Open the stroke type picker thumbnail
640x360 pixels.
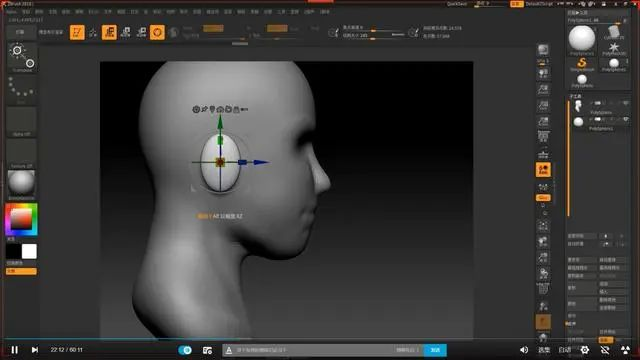(x=21, y=90)
